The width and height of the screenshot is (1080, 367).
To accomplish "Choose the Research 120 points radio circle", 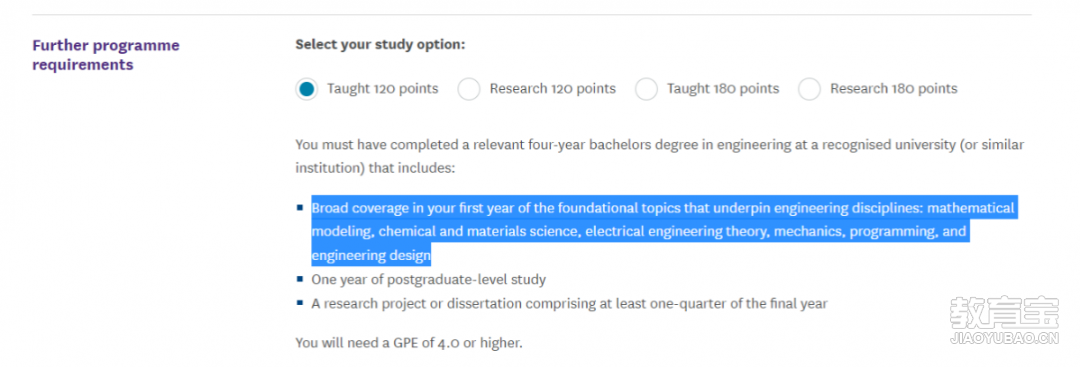I will [469, 89].
